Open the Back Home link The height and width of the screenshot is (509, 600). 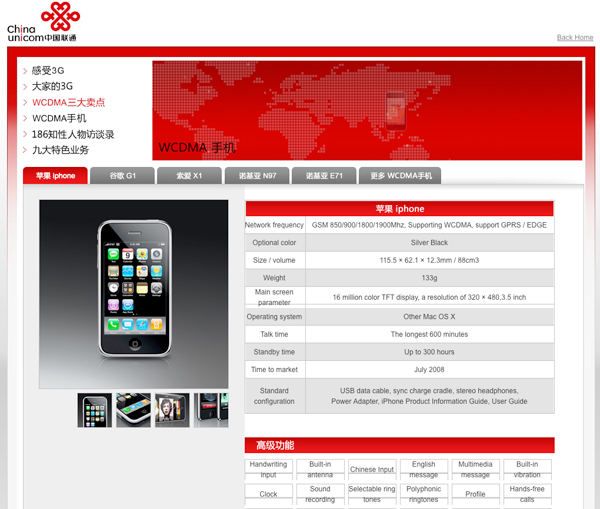(575, 38)
